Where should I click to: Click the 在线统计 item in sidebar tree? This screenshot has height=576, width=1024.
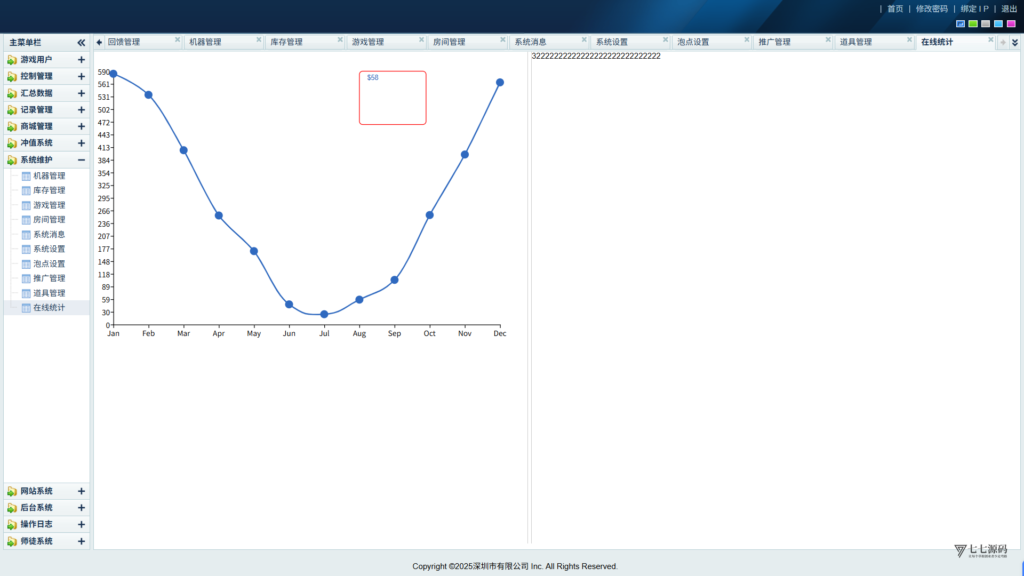(49, 308)
